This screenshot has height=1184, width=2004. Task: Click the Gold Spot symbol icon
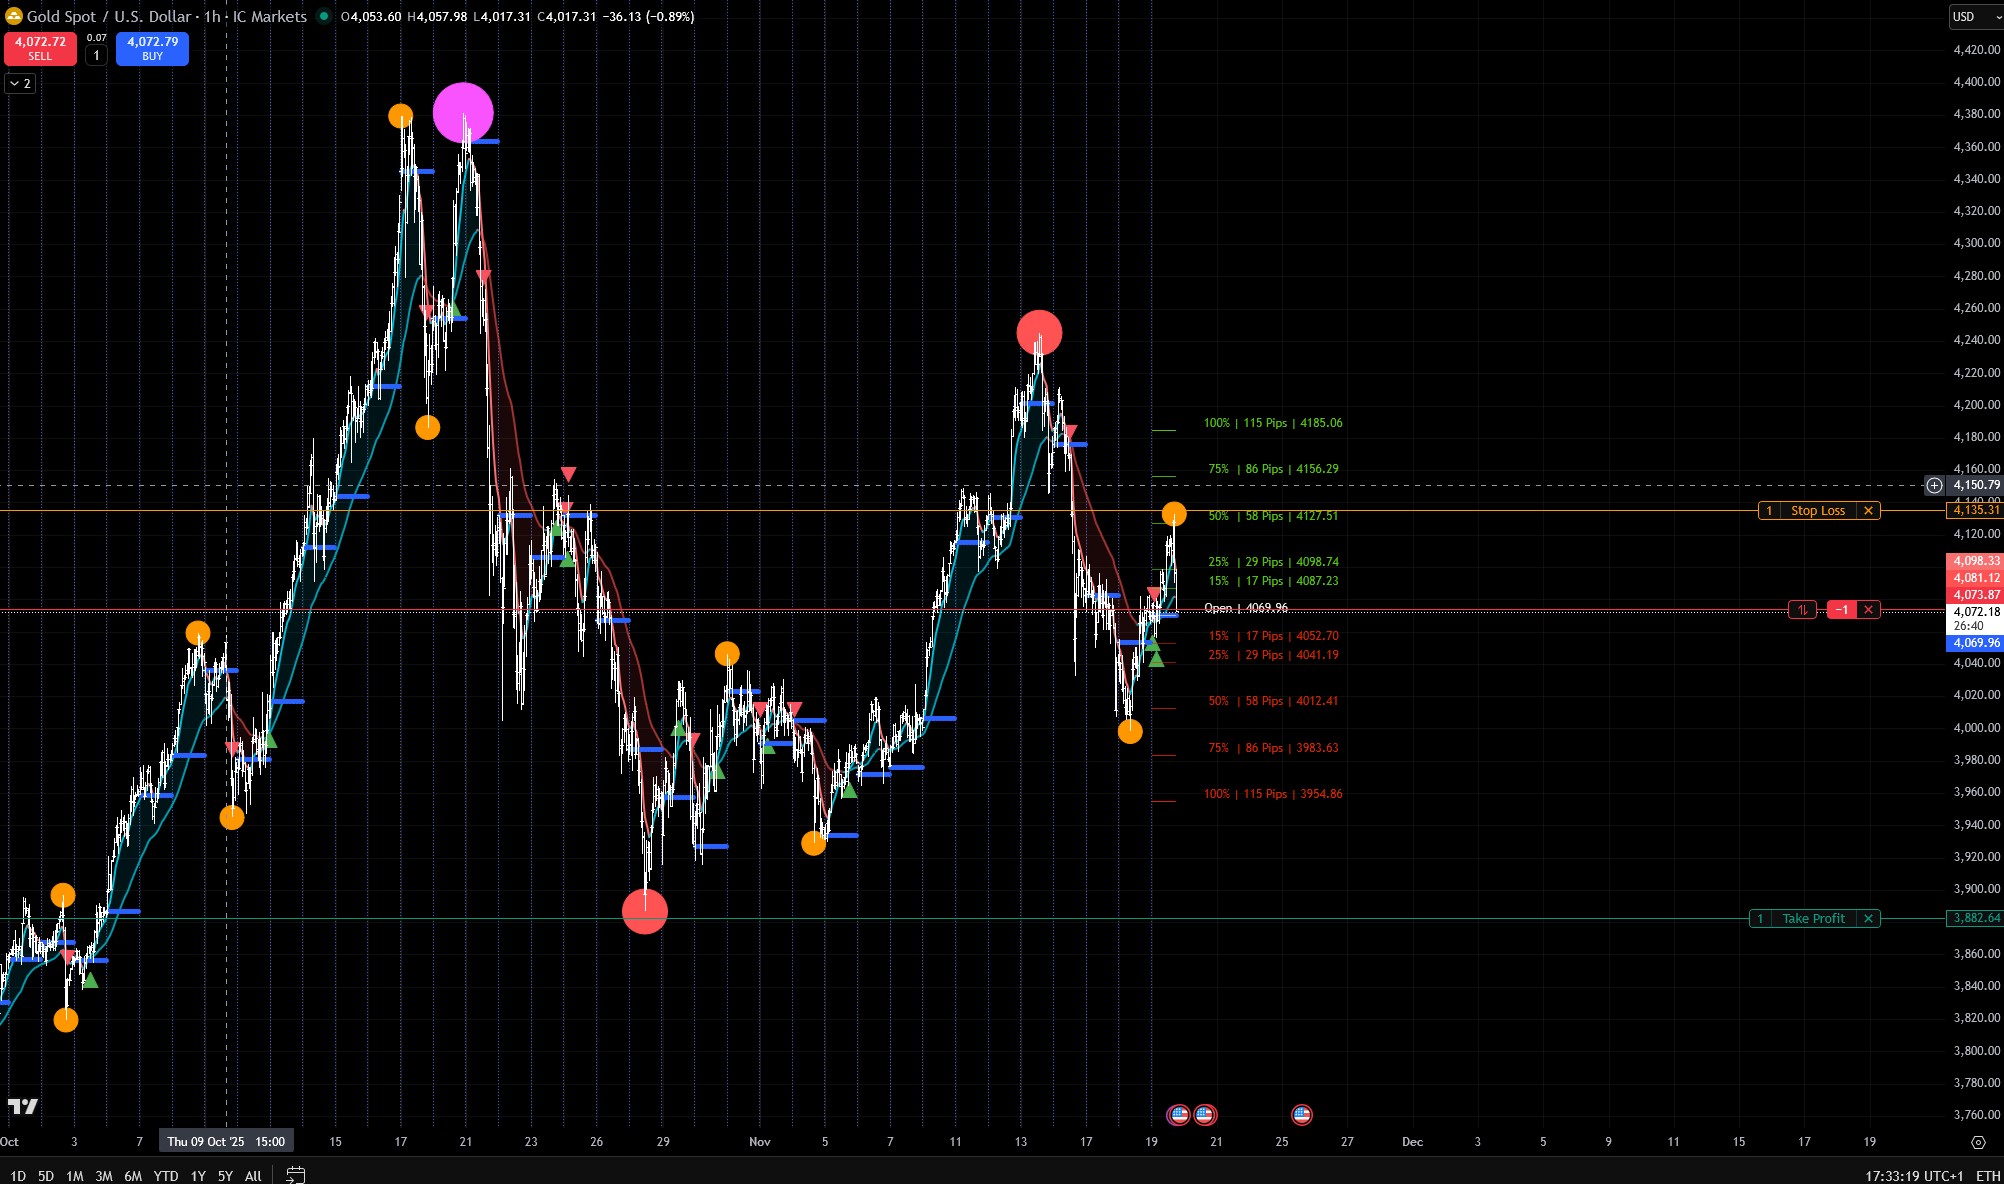pos(14,16)
